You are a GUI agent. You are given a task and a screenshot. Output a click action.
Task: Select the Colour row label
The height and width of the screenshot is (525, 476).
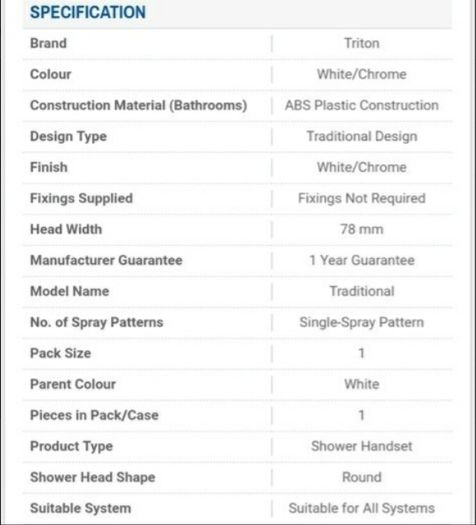[51, 74]
